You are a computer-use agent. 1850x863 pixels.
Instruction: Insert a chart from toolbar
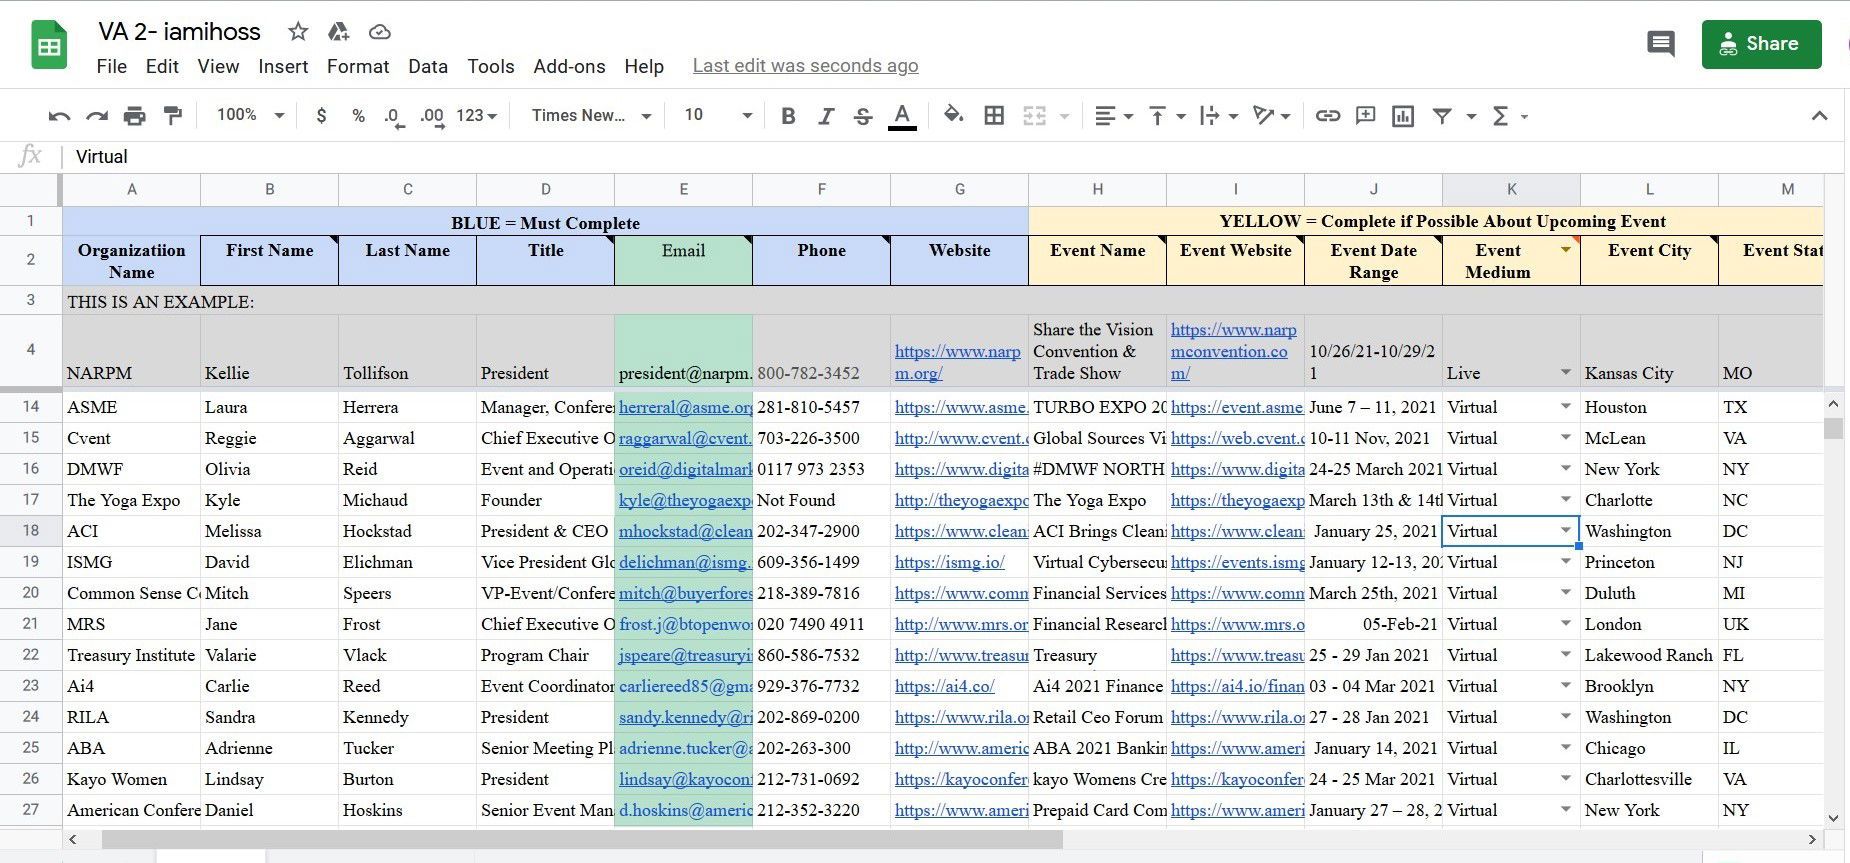(1403, 116)
